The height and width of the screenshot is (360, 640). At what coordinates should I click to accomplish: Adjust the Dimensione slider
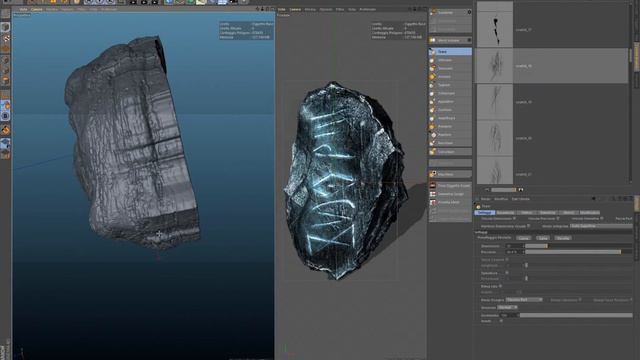pos(578,246)
